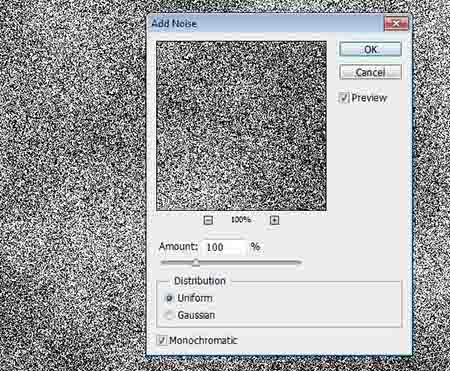This screenshot has width=450, height=371.
Task: Select the Uniform distribution radio button
Action: pyautogui.click(x=169, y=298)
